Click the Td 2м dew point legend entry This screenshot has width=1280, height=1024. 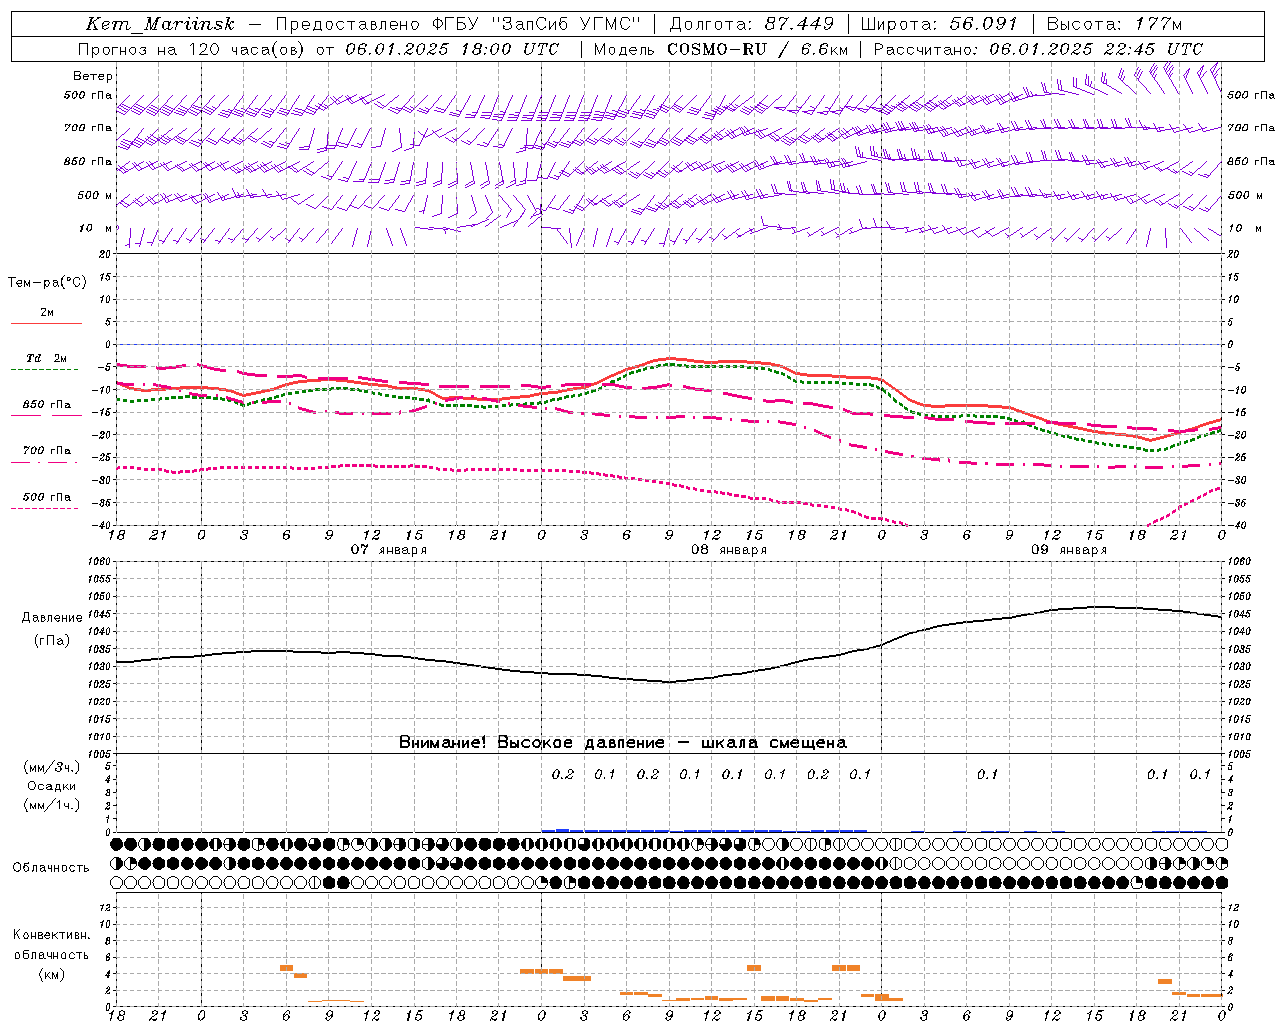pyautogui.click(x=46, y=358)
